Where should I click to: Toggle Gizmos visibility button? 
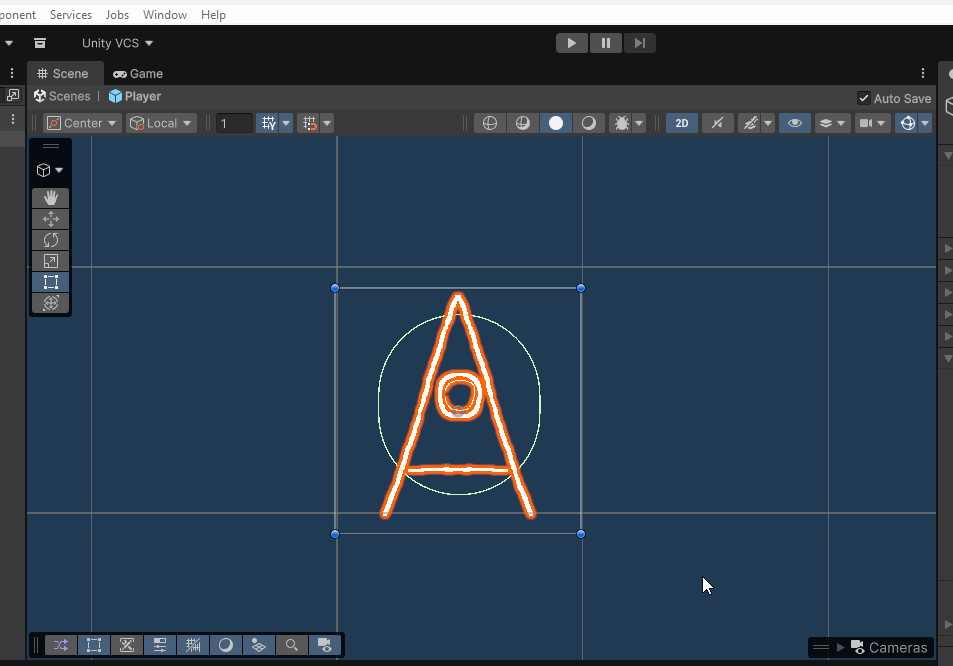(907, 123)
